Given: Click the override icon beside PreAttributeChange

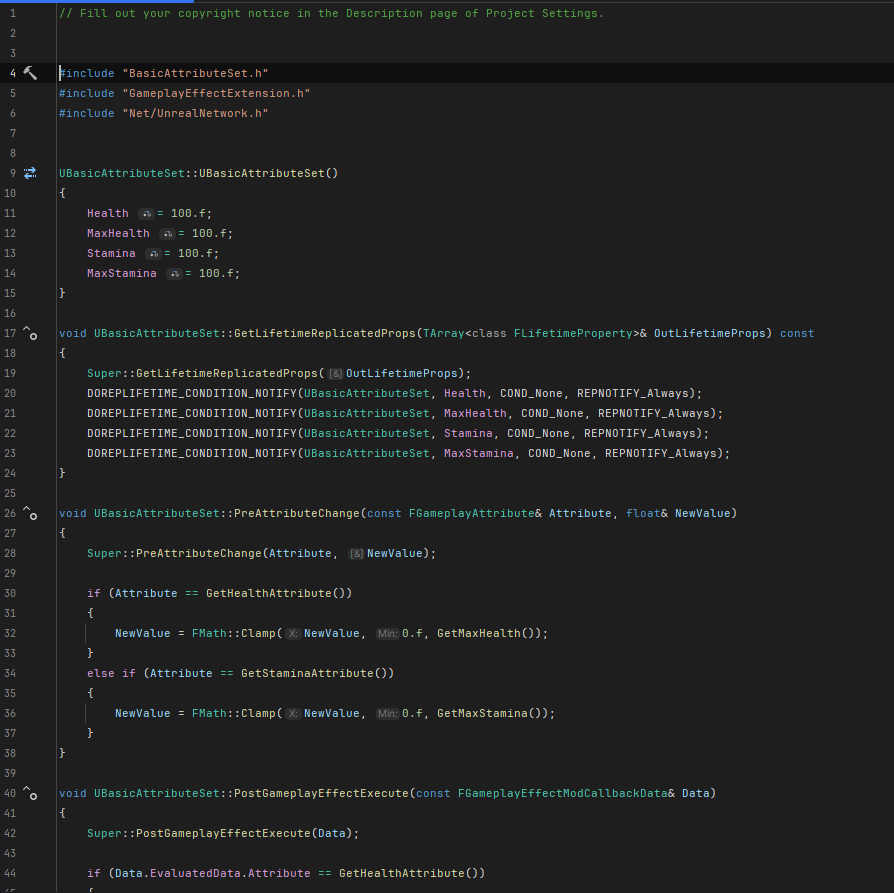Looking at the screenshot, I should (30, 517).
